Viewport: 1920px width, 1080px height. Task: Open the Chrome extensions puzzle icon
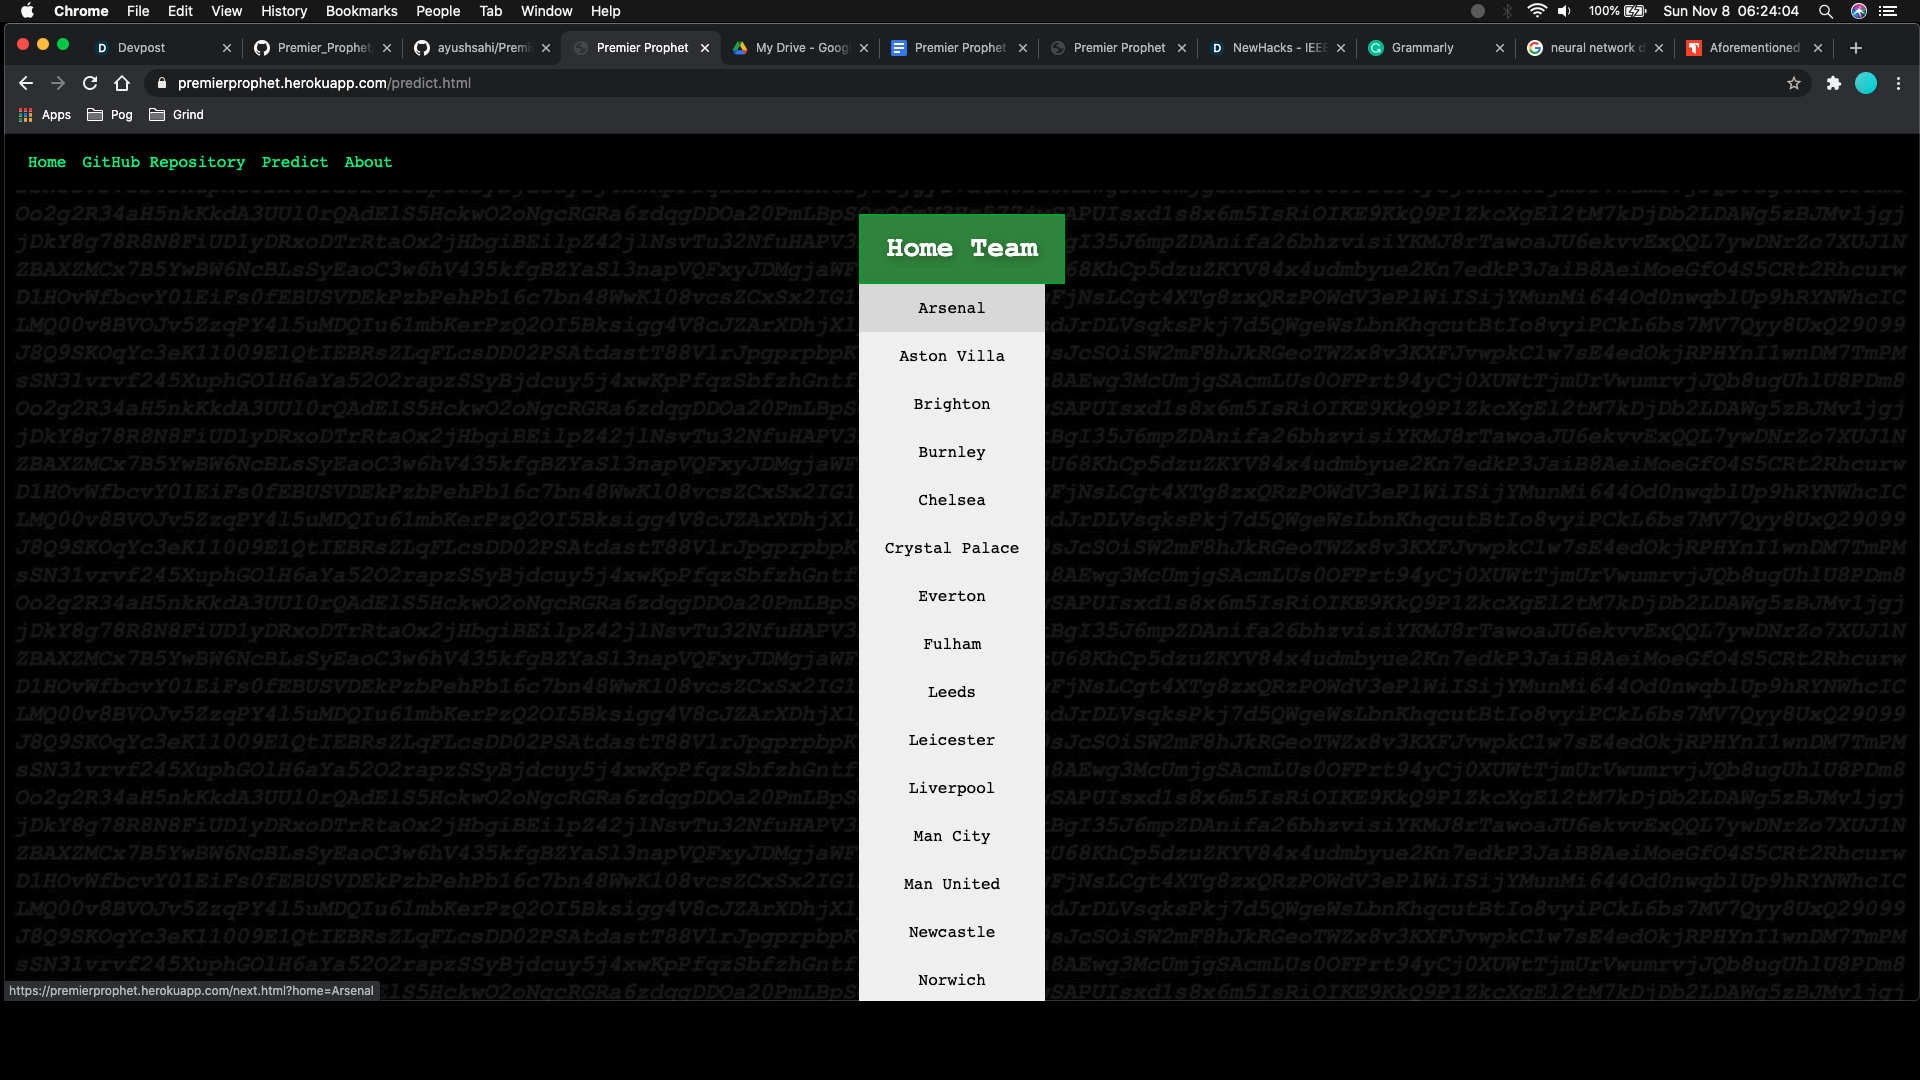pyautogui.click(x=1833, y=83)
